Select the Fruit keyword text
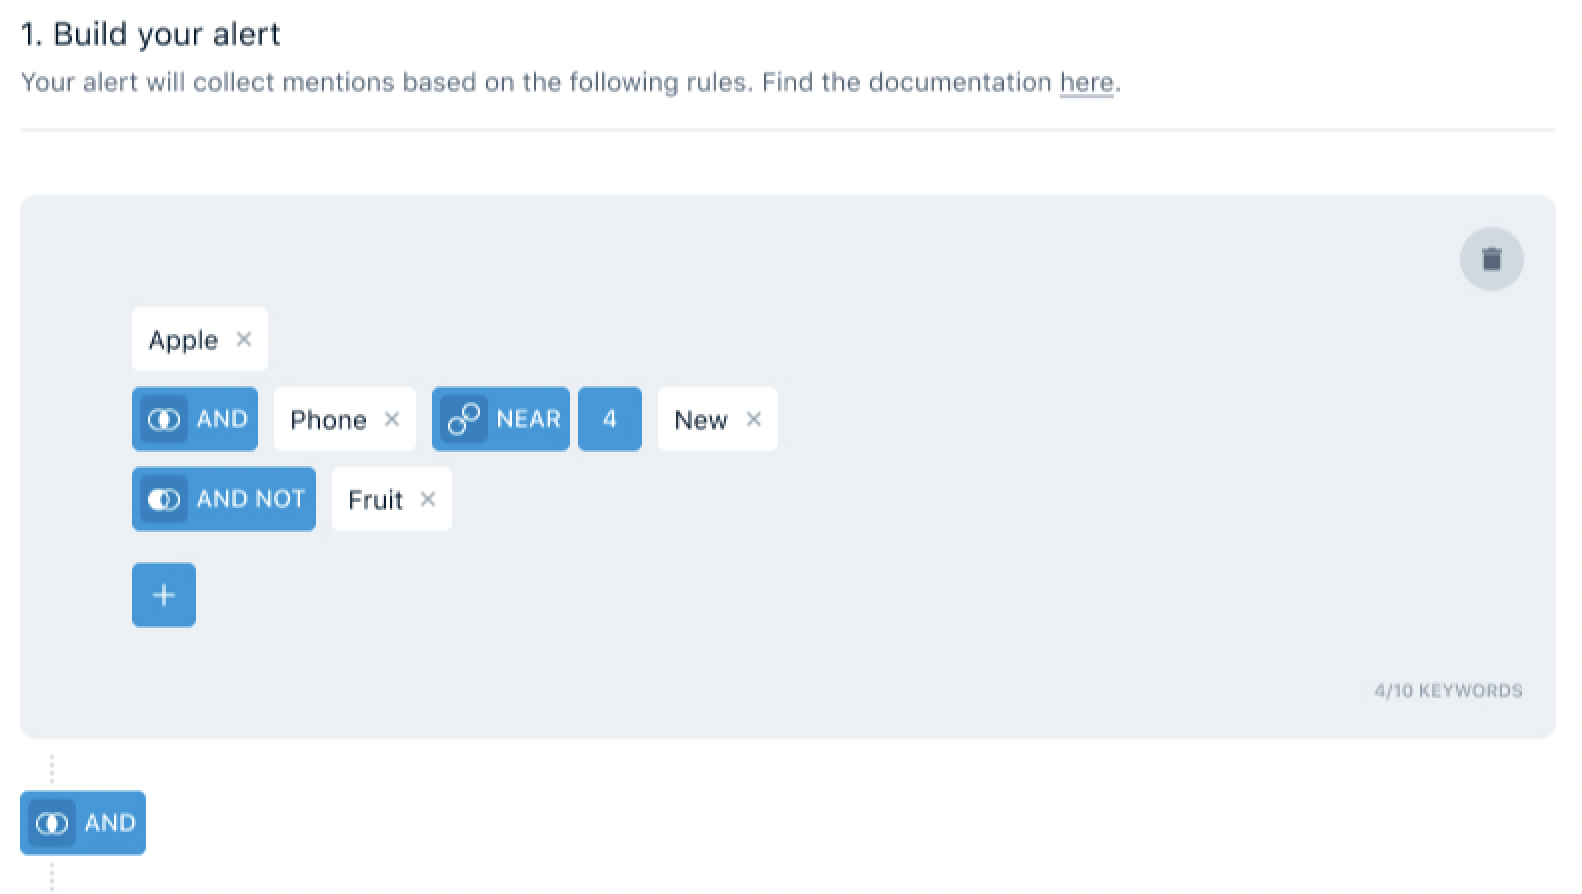Screen dimensions: 1582x894 pyautogui.click(x=375, y=500)
